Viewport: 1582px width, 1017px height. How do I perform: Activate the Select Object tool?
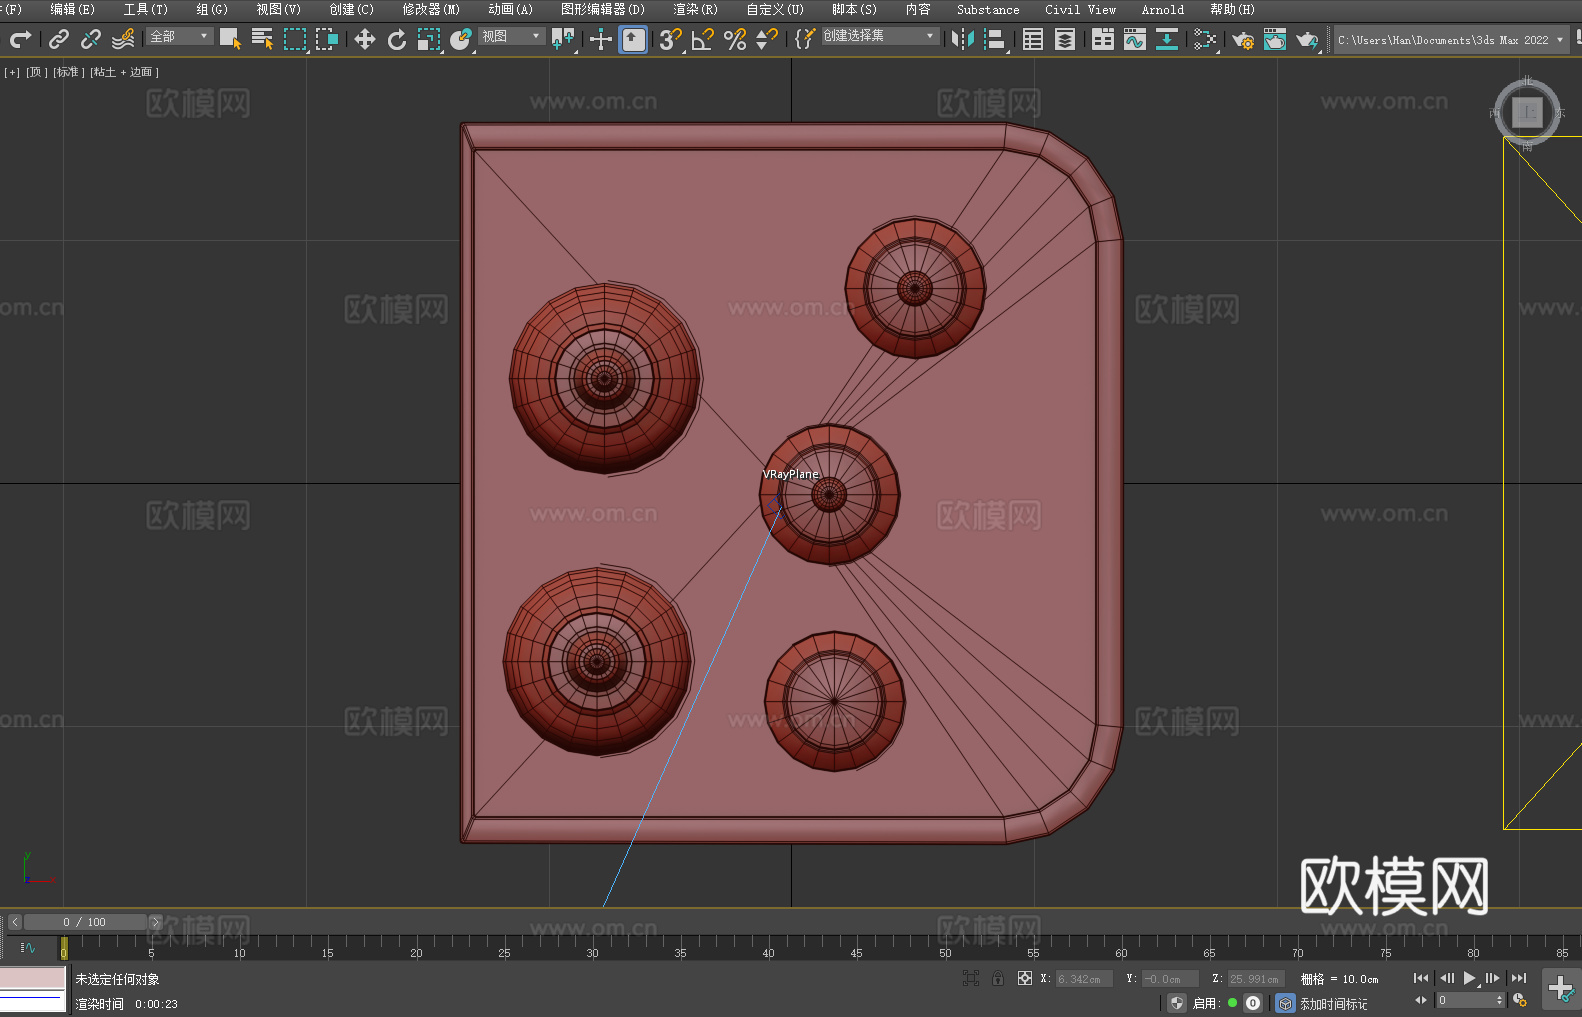tap(230, 39)
